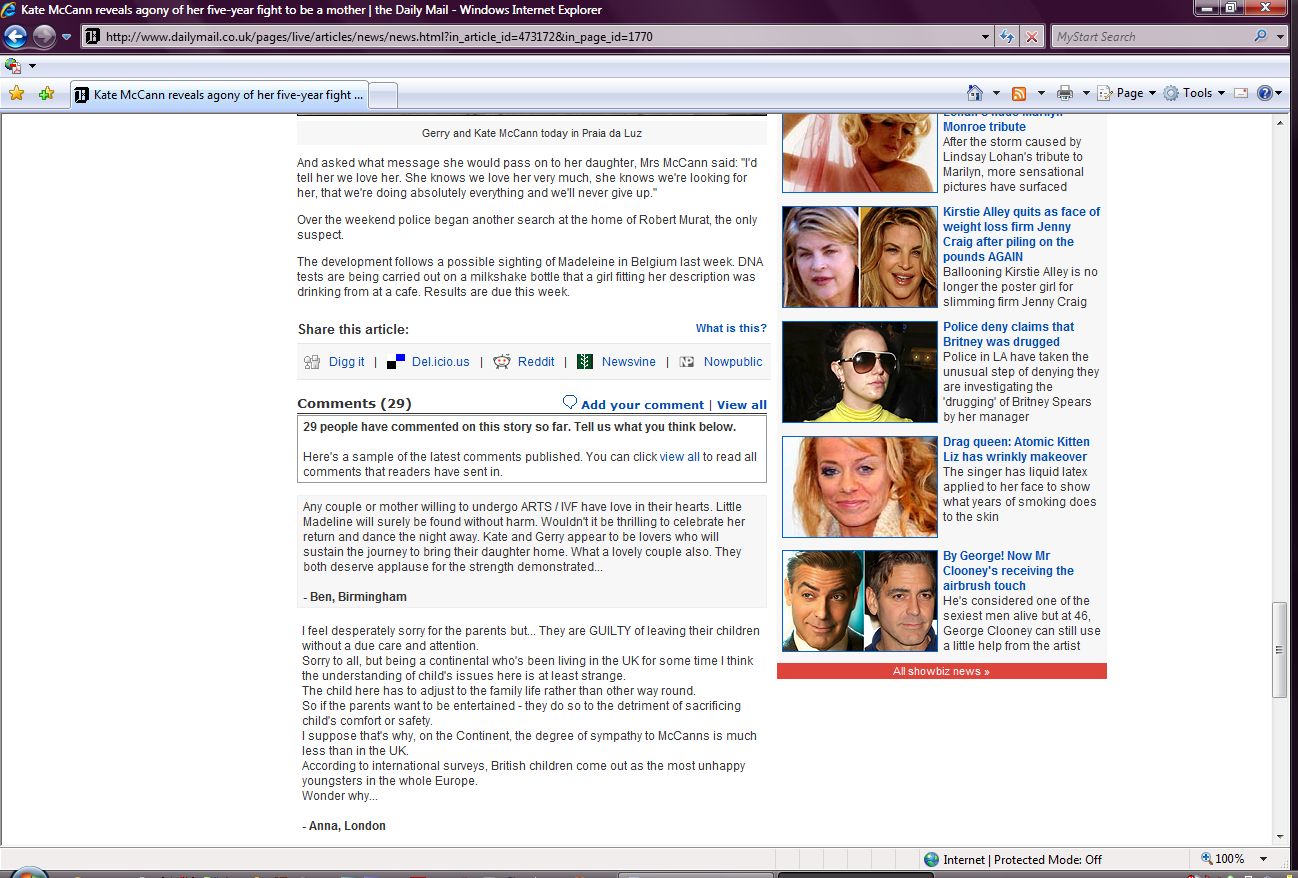Click the George Clooney story thumbnail
Viewport: 1298px width, 878px height.
point(859,601)
